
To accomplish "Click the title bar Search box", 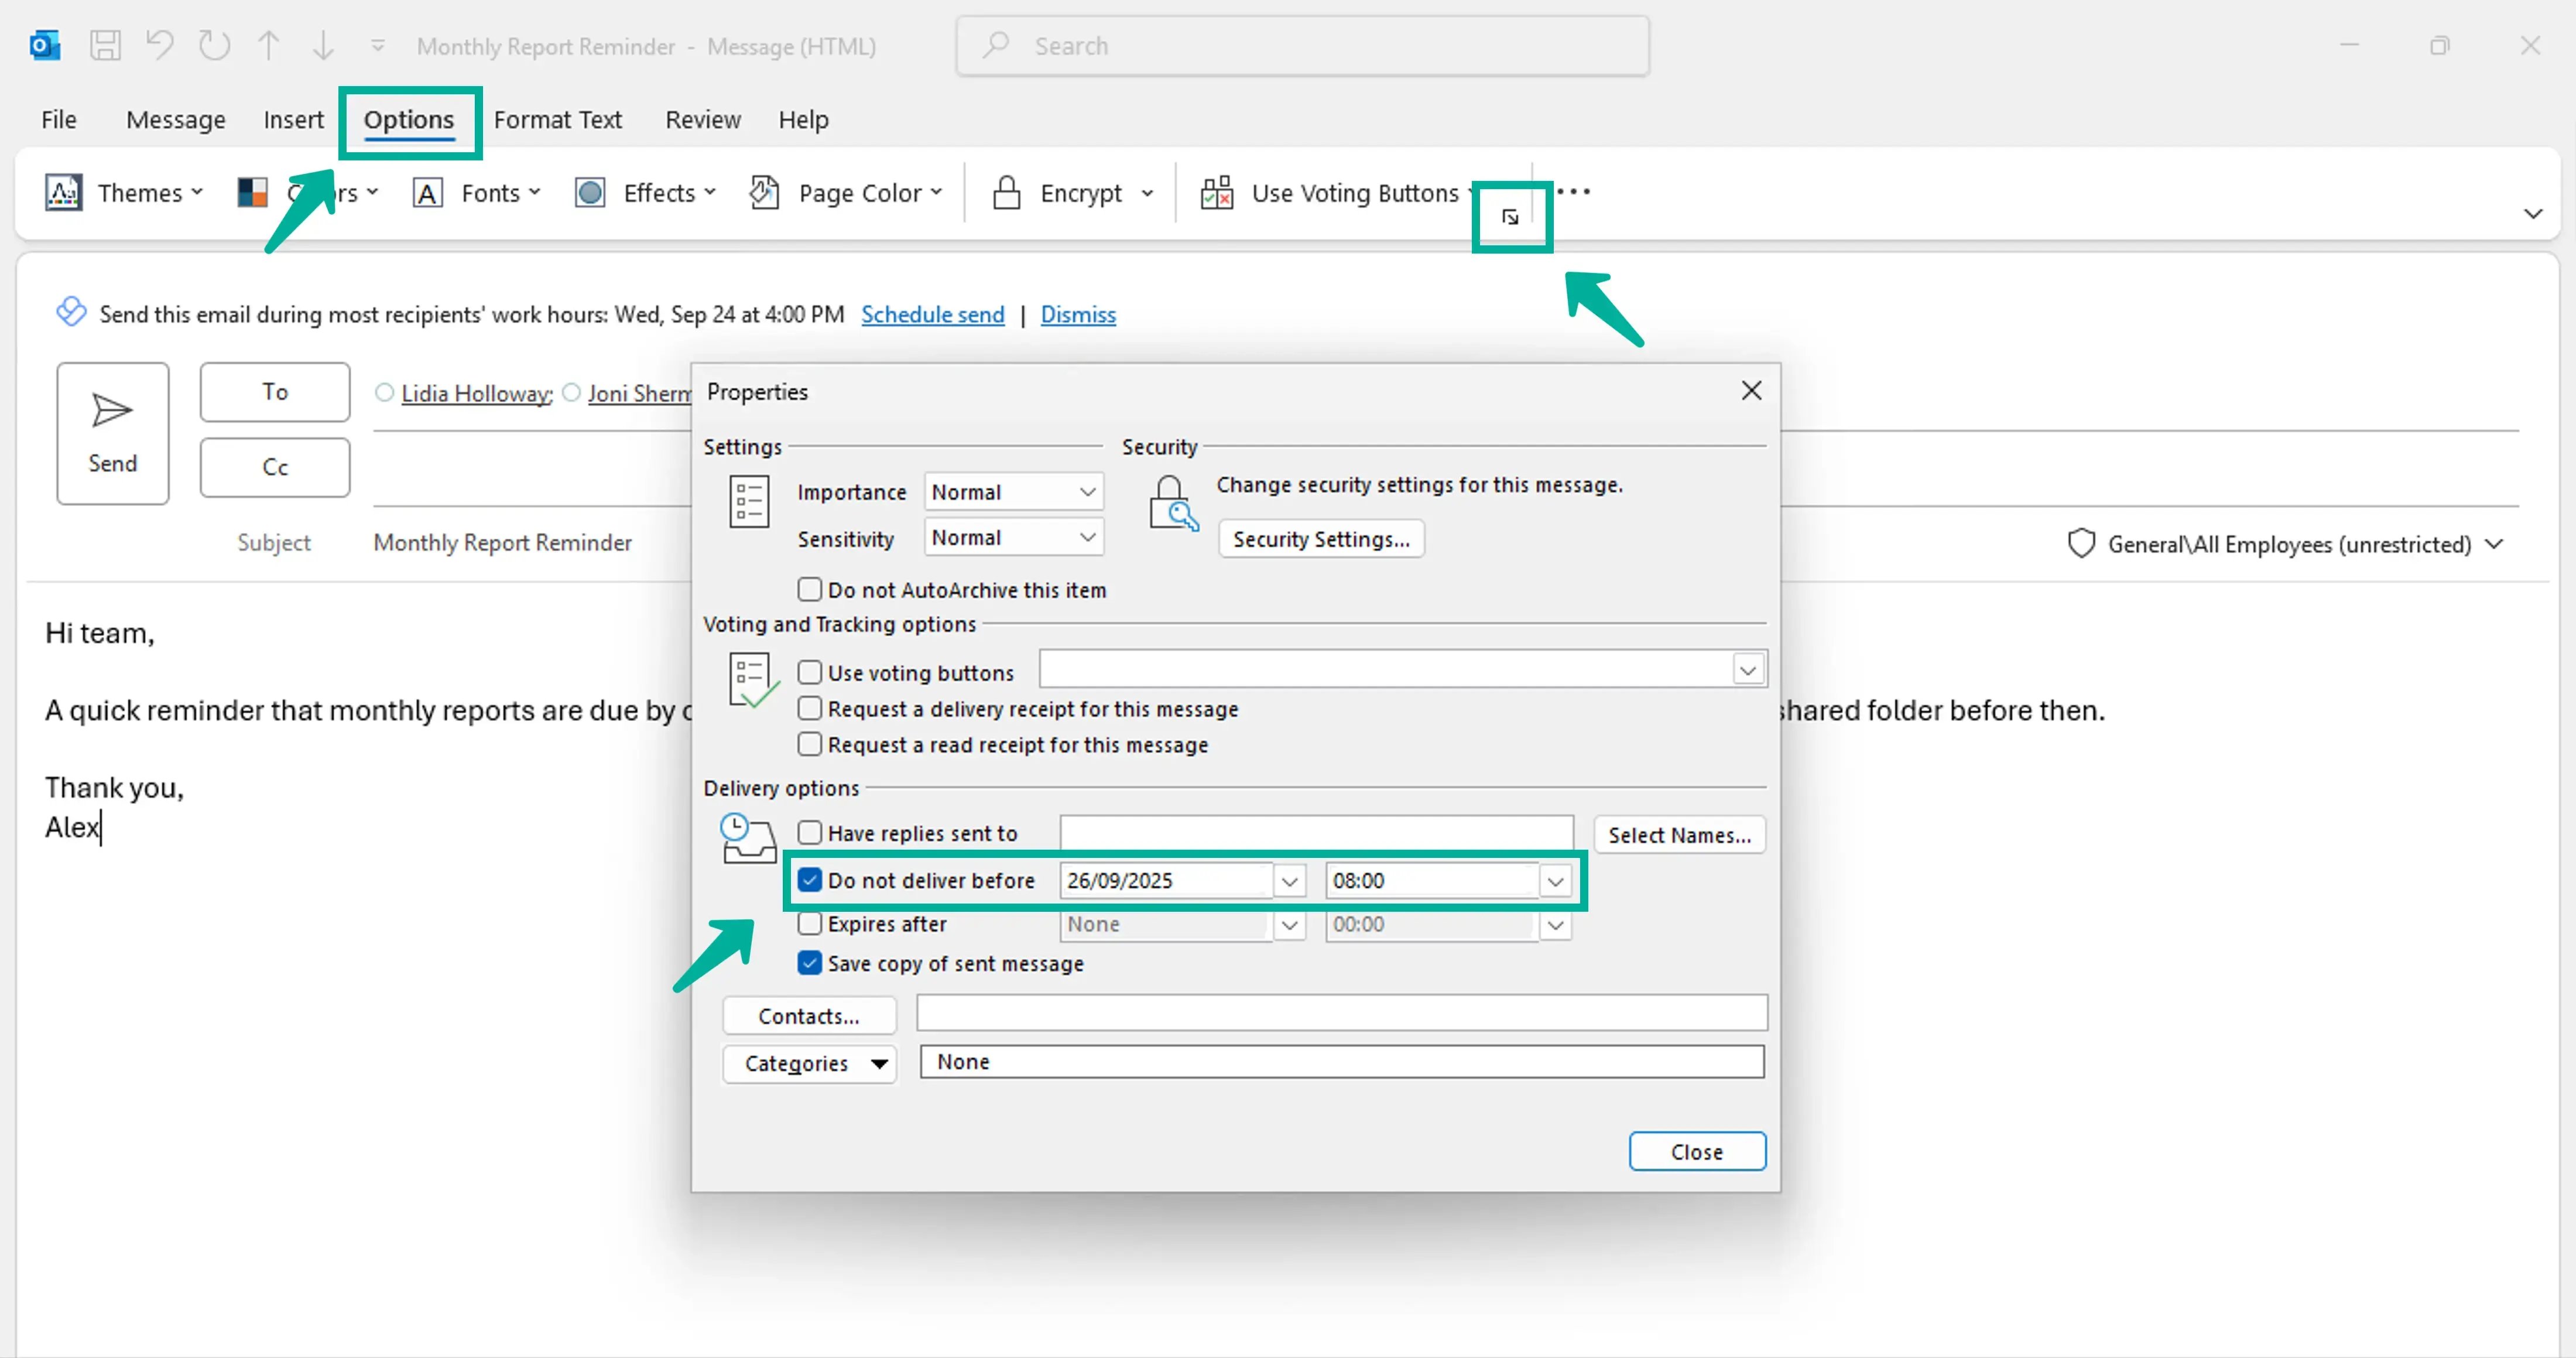I will click(x=1302, y=45).
